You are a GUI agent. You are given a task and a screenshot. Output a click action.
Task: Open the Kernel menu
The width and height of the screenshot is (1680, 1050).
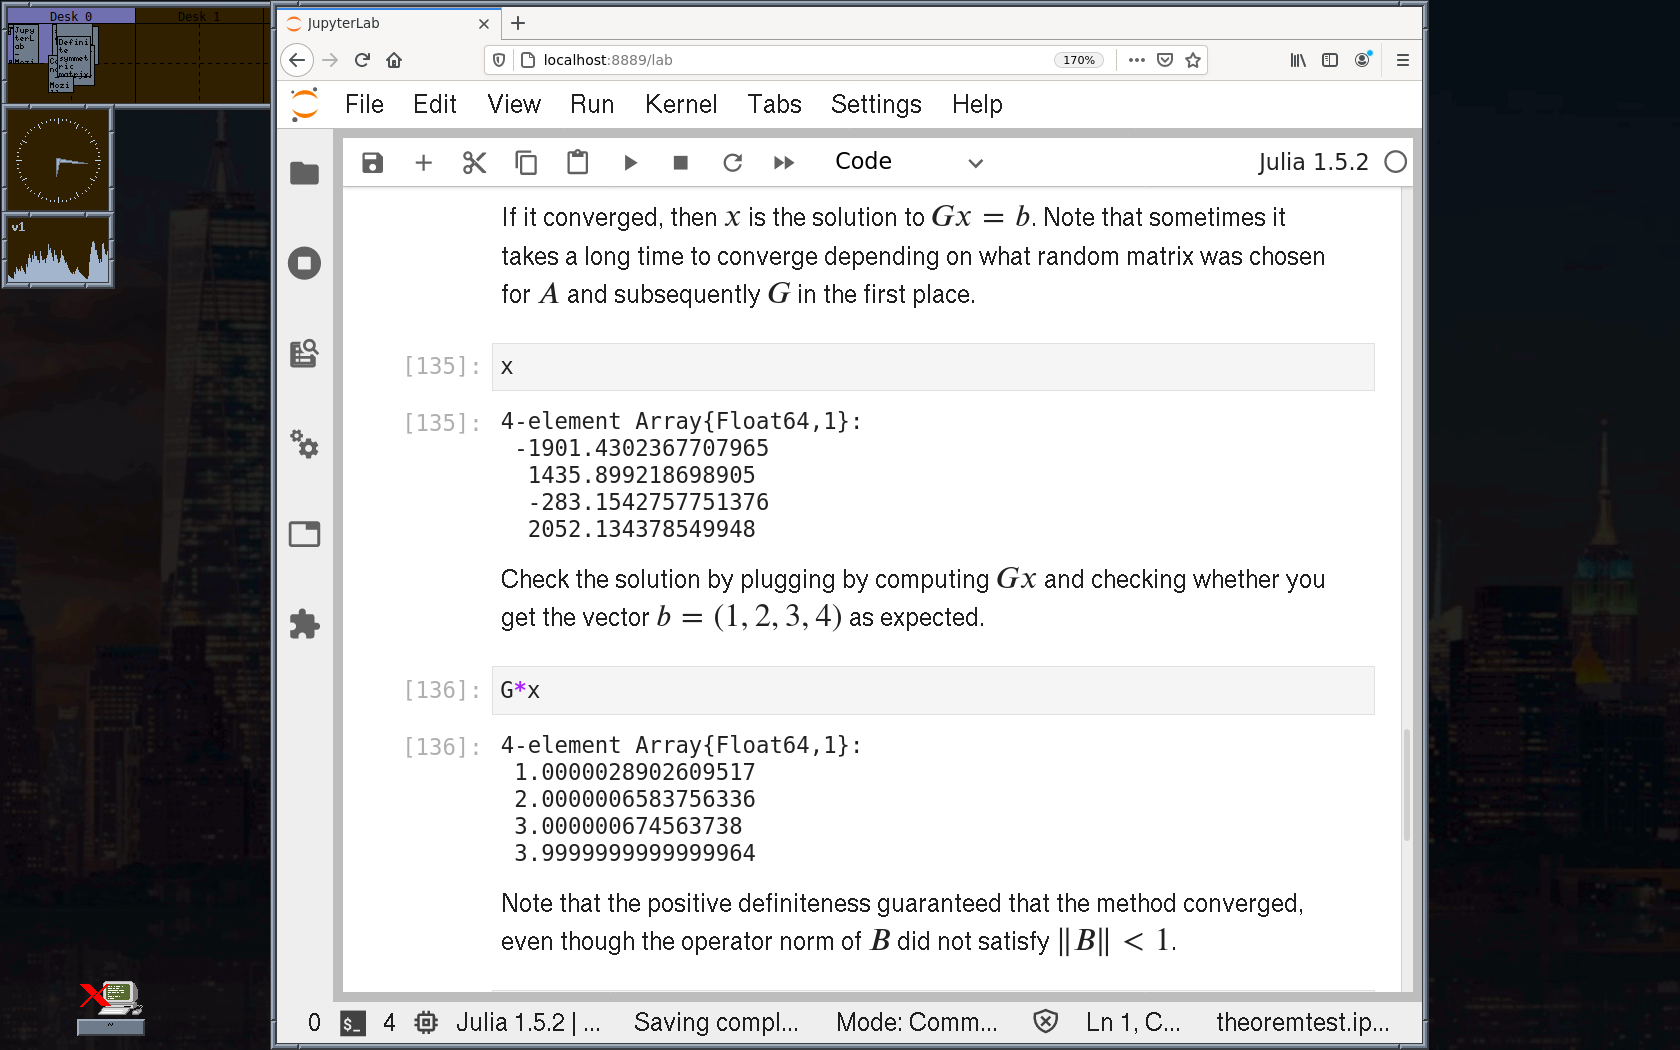[680, 104]
